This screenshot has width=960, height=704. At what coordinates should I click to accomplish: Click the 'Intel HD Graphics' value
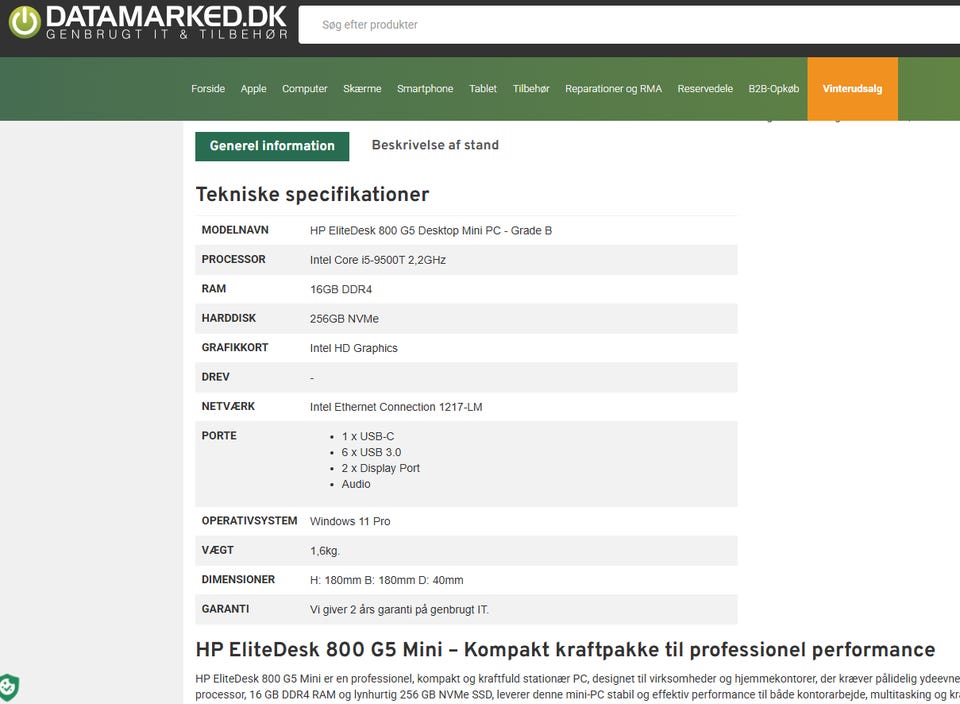[x=353, y=348]
